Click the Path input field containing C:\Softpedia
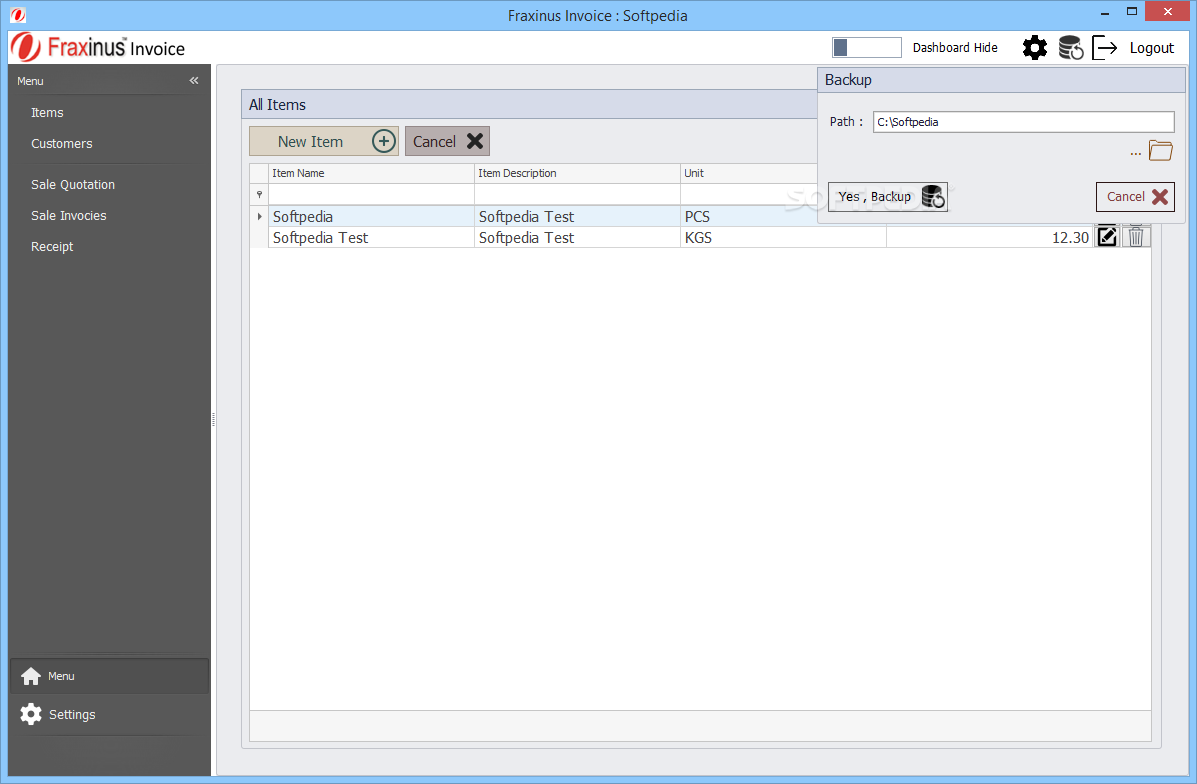The height and width of the screenshot is (784, 1197). pos(1024,122)
